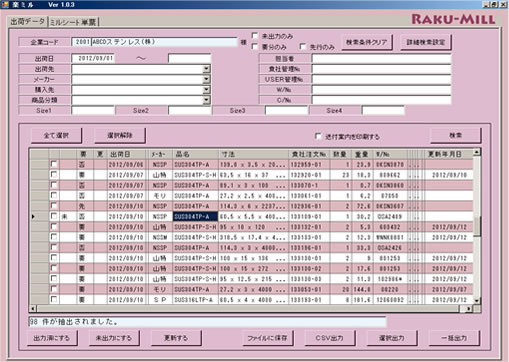Image resolution: width=509 pixels, height=362 pixels.
Task: Open the メーカー dropdown list
Action: tap(207, 79)
